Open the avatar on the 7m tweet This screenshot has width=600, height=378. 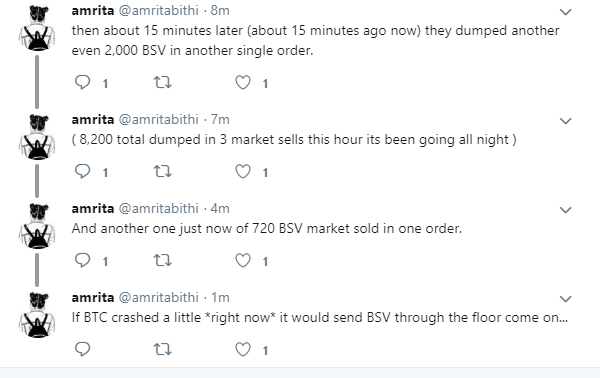point(37,137)
